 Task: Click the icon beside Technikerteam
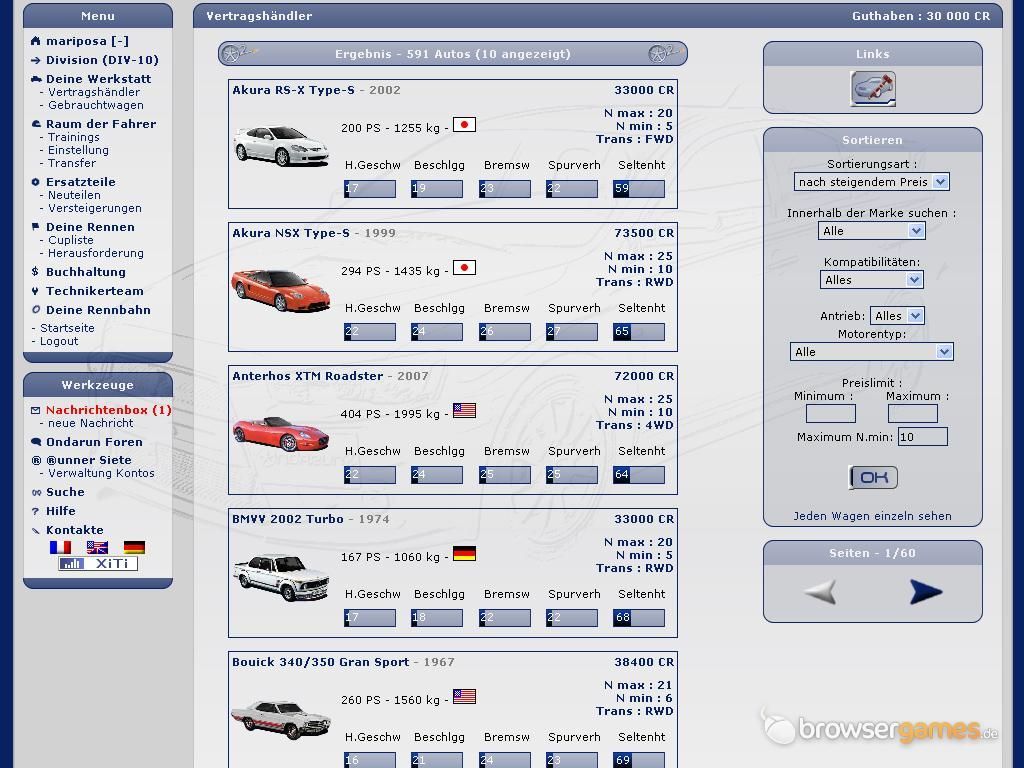coord(36,291)
